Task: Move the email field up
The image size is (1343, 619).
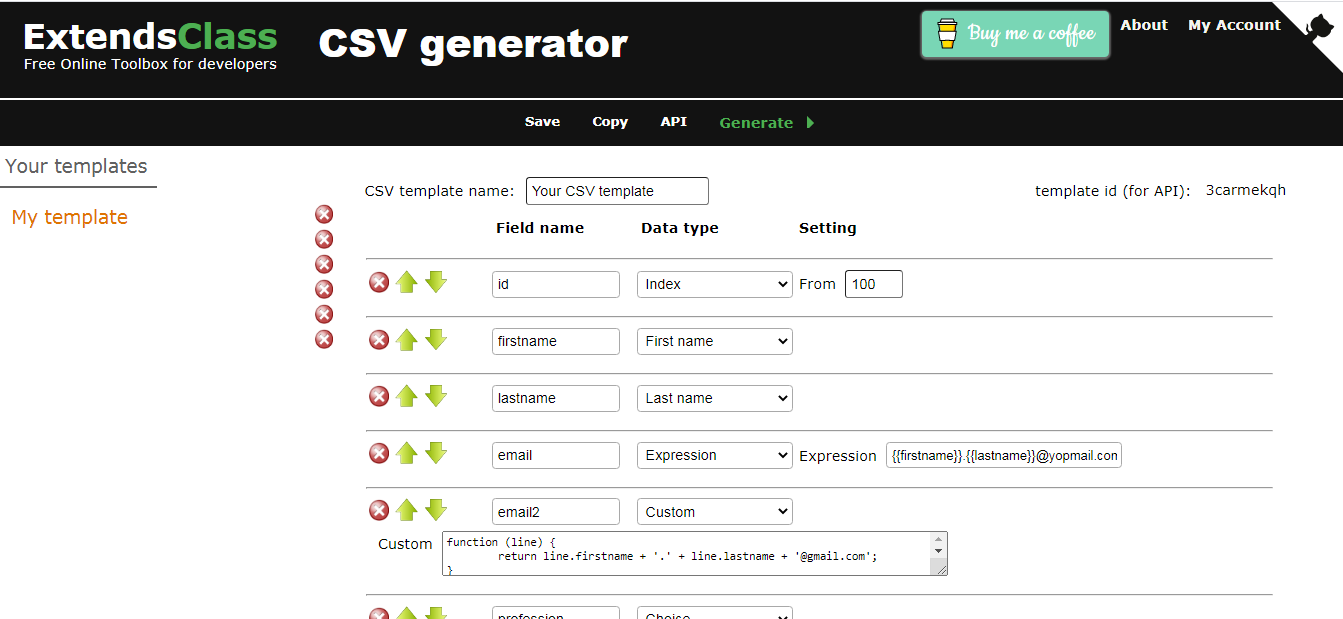Action: click(406, 454)
